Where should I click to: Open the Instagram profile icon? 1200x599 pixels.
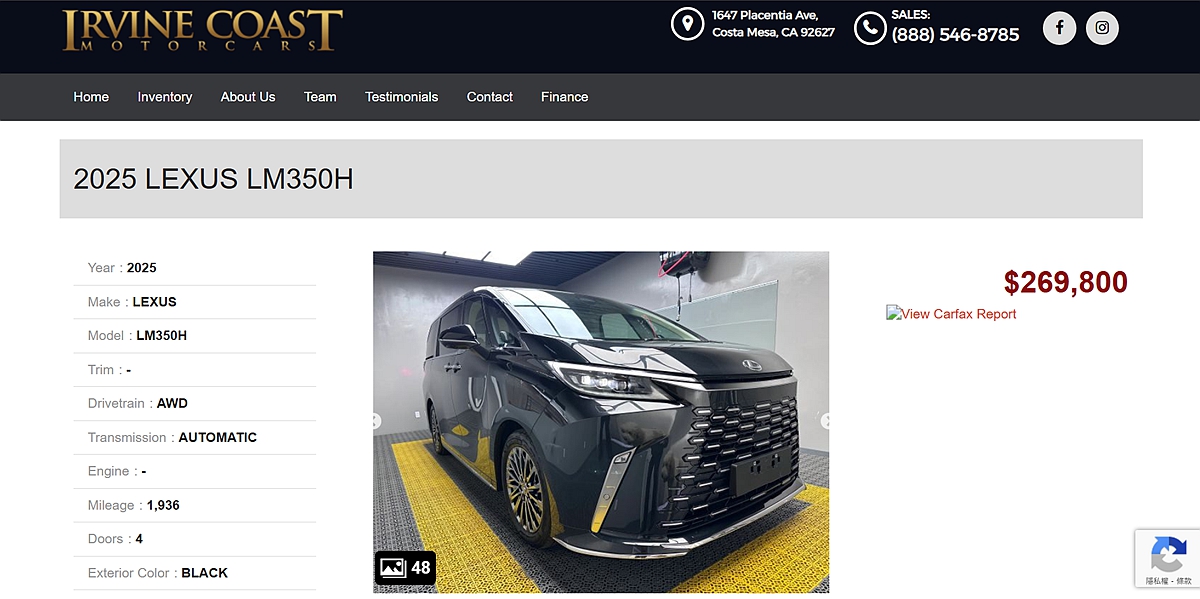(x=1102, y=28)
